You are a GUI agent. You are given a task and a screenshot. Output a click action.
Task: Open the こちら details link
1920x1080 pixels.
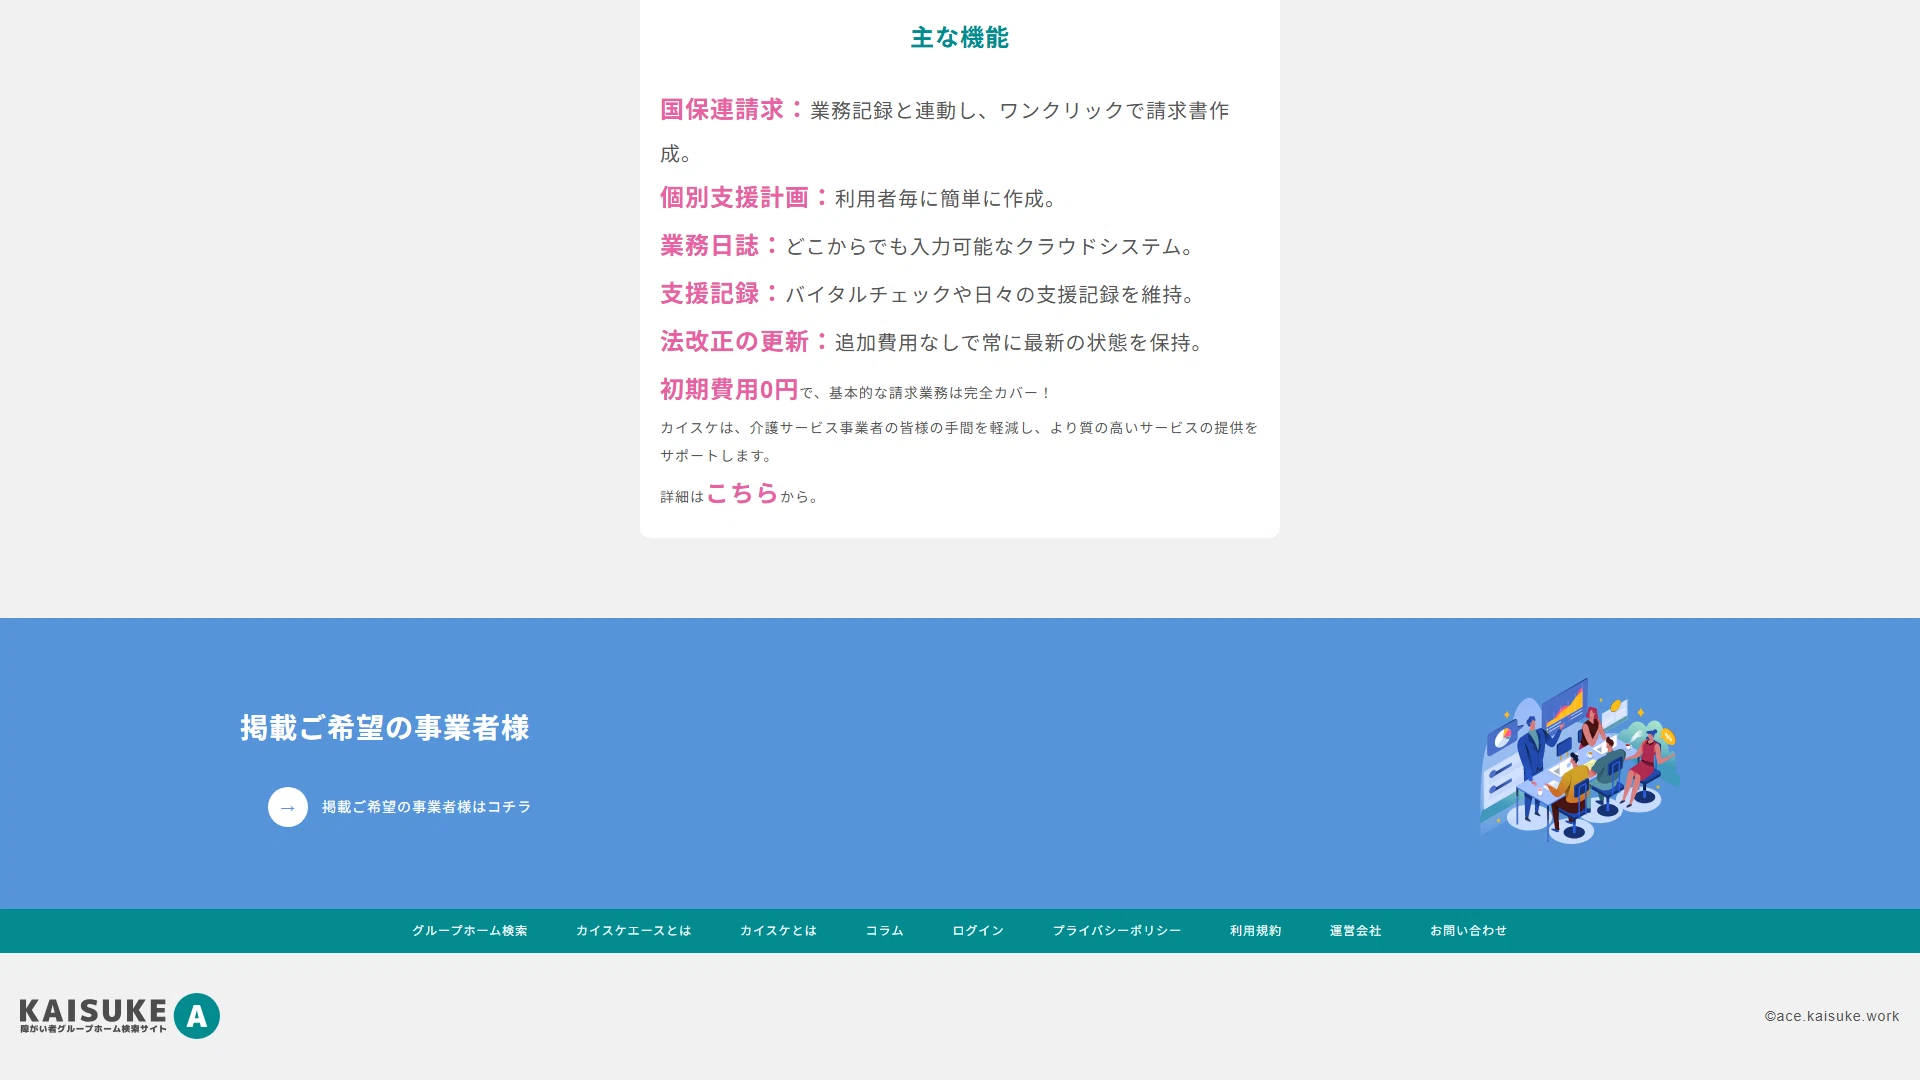[742, 493]
